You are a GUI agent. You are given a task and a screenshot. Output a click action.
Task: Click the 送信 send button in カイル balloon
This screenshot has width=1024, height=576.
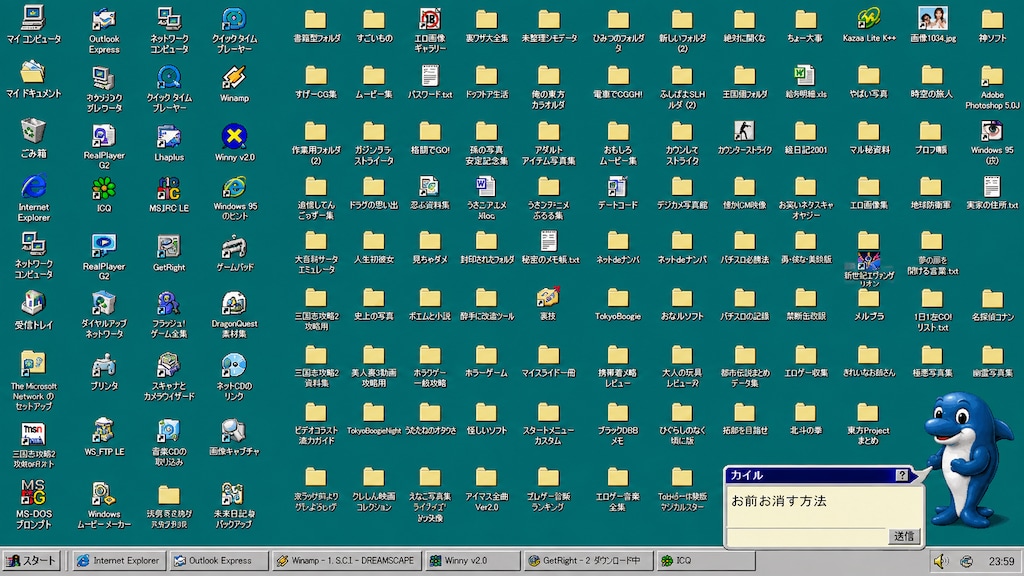pos(904,536)
